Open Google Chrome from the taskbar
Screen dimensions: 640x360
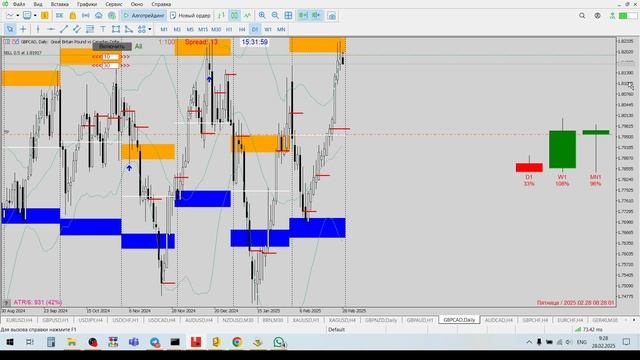point(237,342)
